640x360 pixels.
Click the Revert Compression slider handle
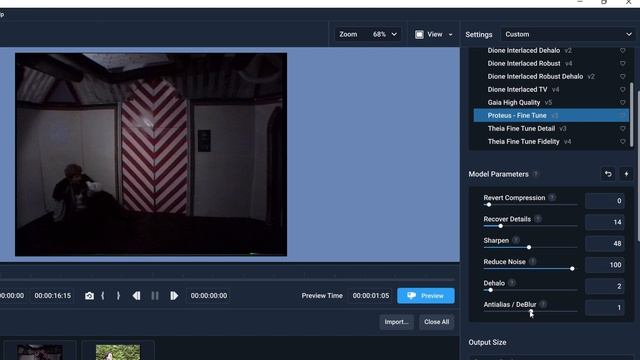(489, 204)
